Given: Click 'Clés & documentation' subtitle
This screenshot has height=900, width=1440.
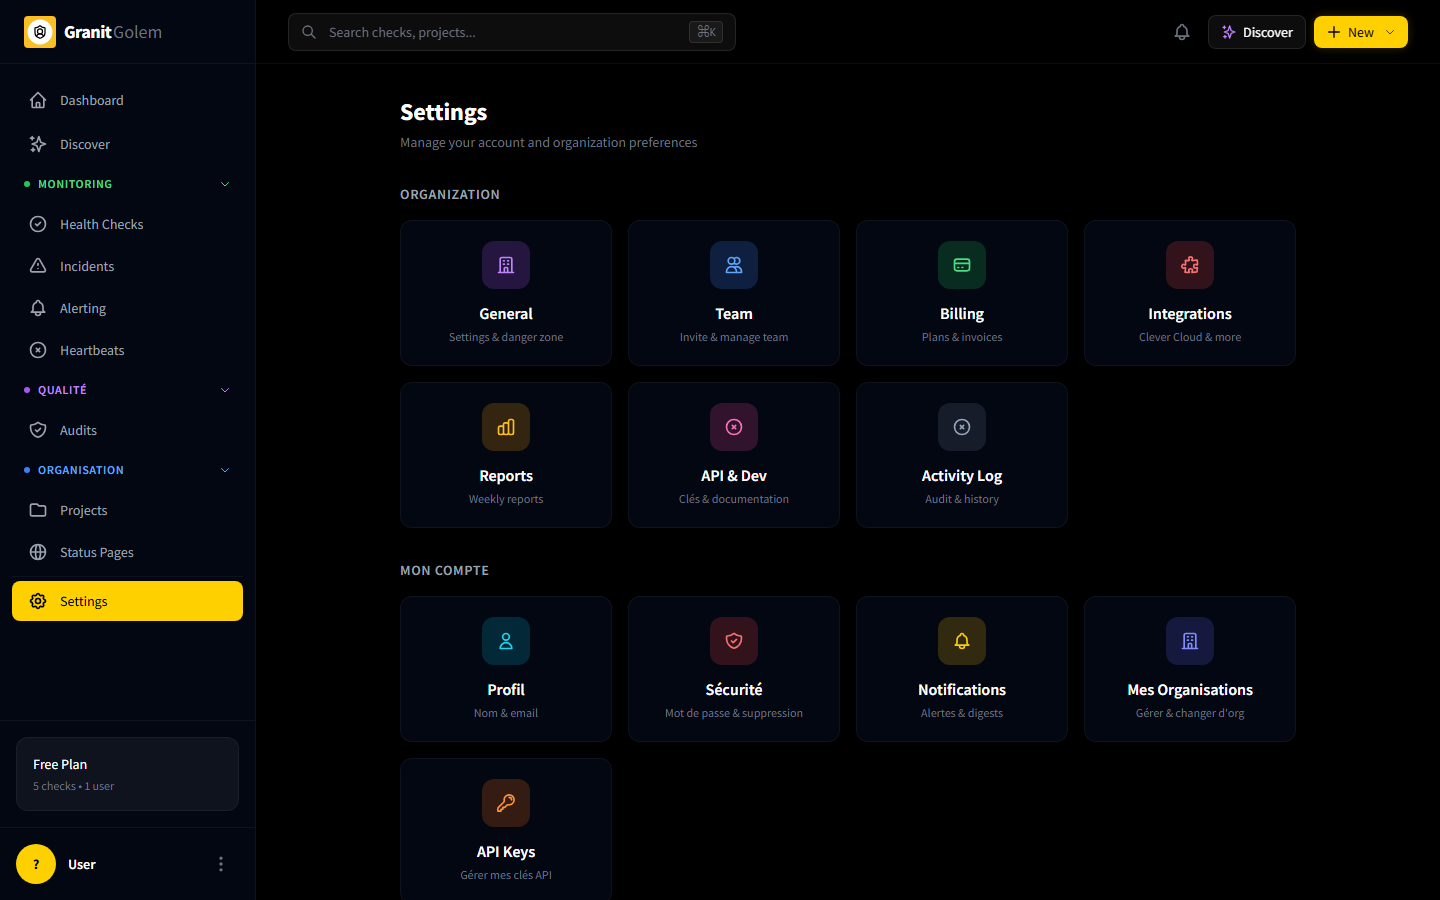Looking at the screenshot, I should [734, 499].
